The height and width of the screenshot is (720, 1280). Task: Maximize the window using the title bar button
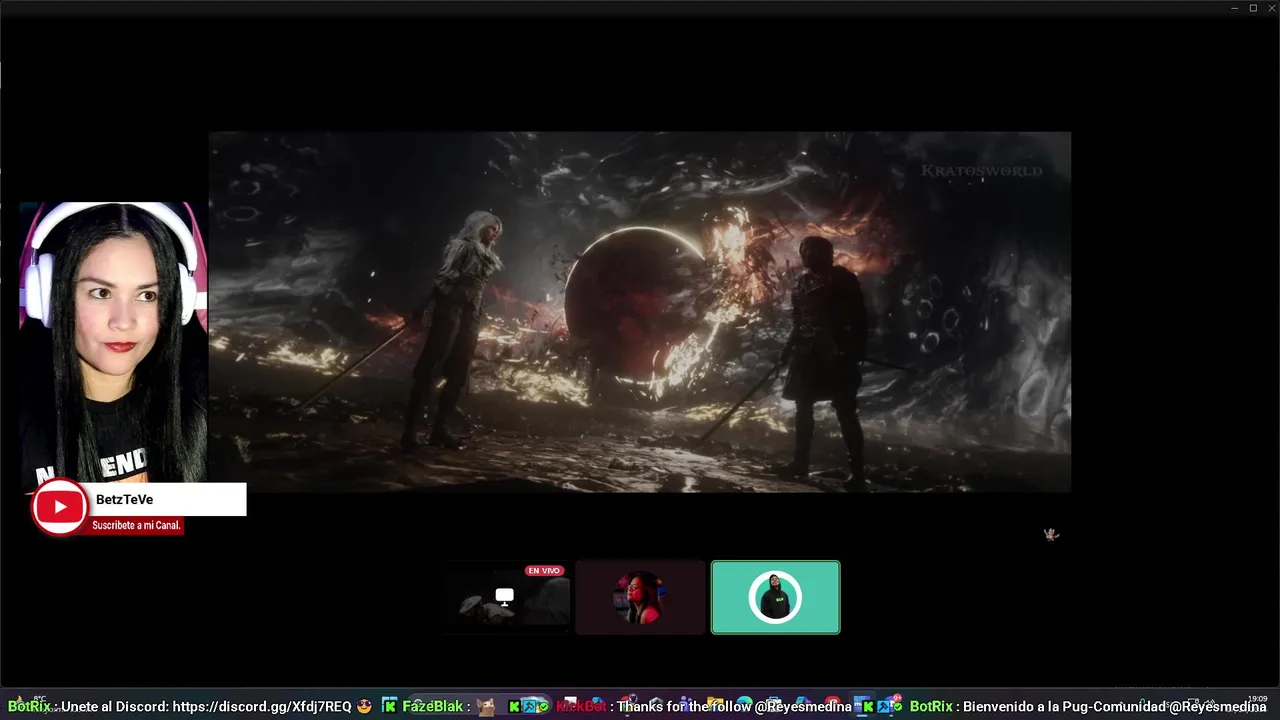pos(1253,8)
